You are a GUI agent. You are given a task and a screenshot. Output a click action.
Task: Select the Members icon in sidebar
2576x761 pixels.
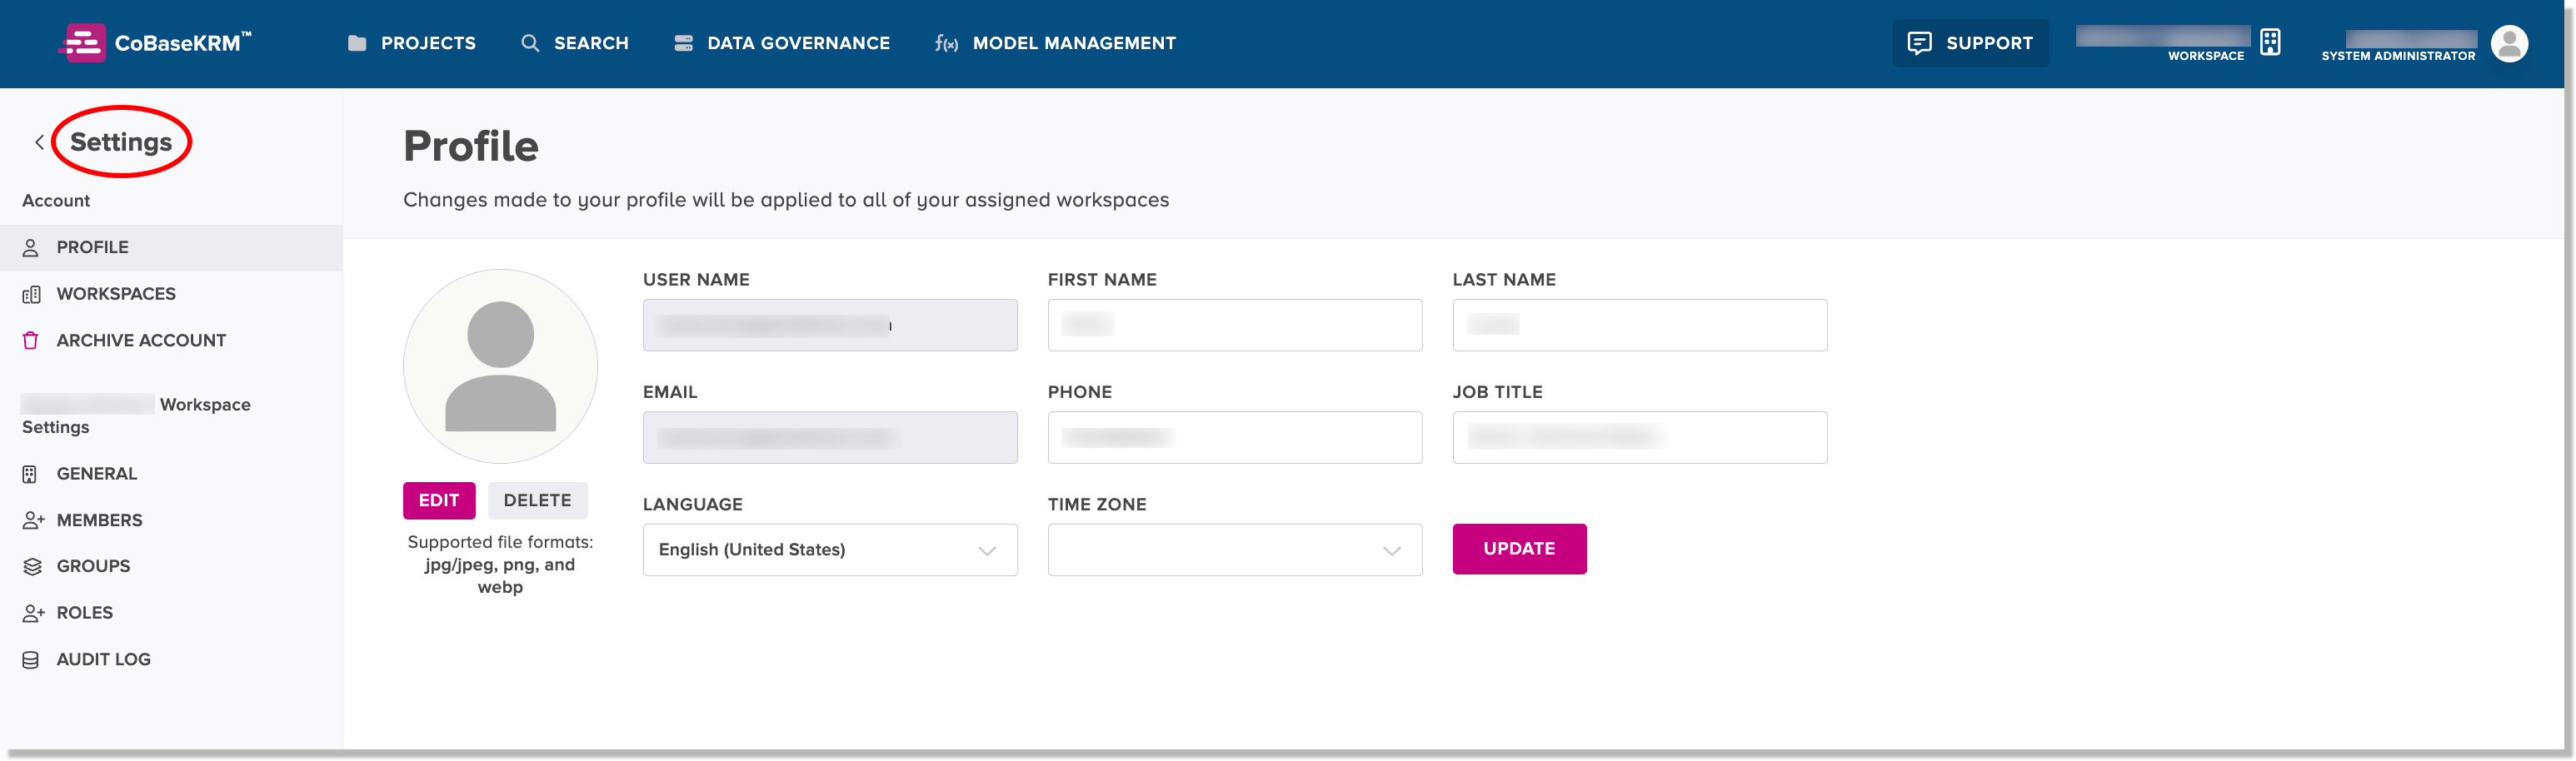coord(32,520)
